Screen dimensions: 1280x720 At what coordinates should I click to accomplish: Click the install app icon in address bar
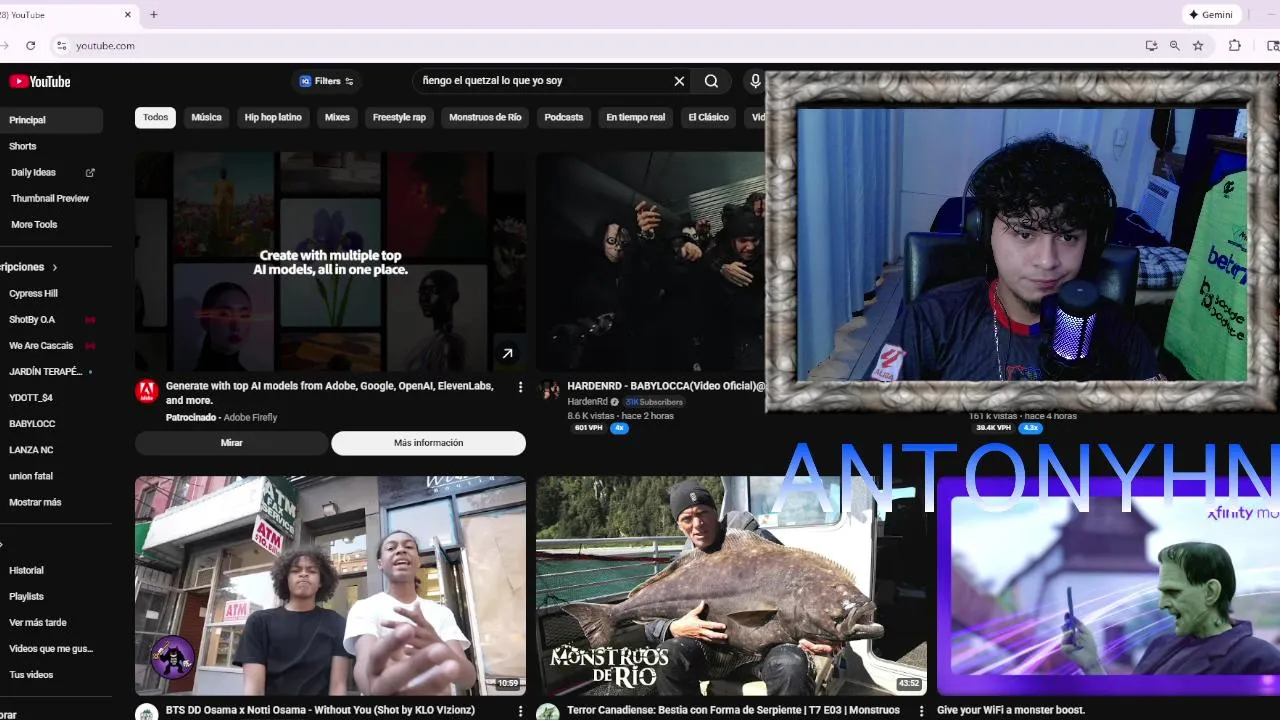pyautogui.click(x=1152, y=46)
